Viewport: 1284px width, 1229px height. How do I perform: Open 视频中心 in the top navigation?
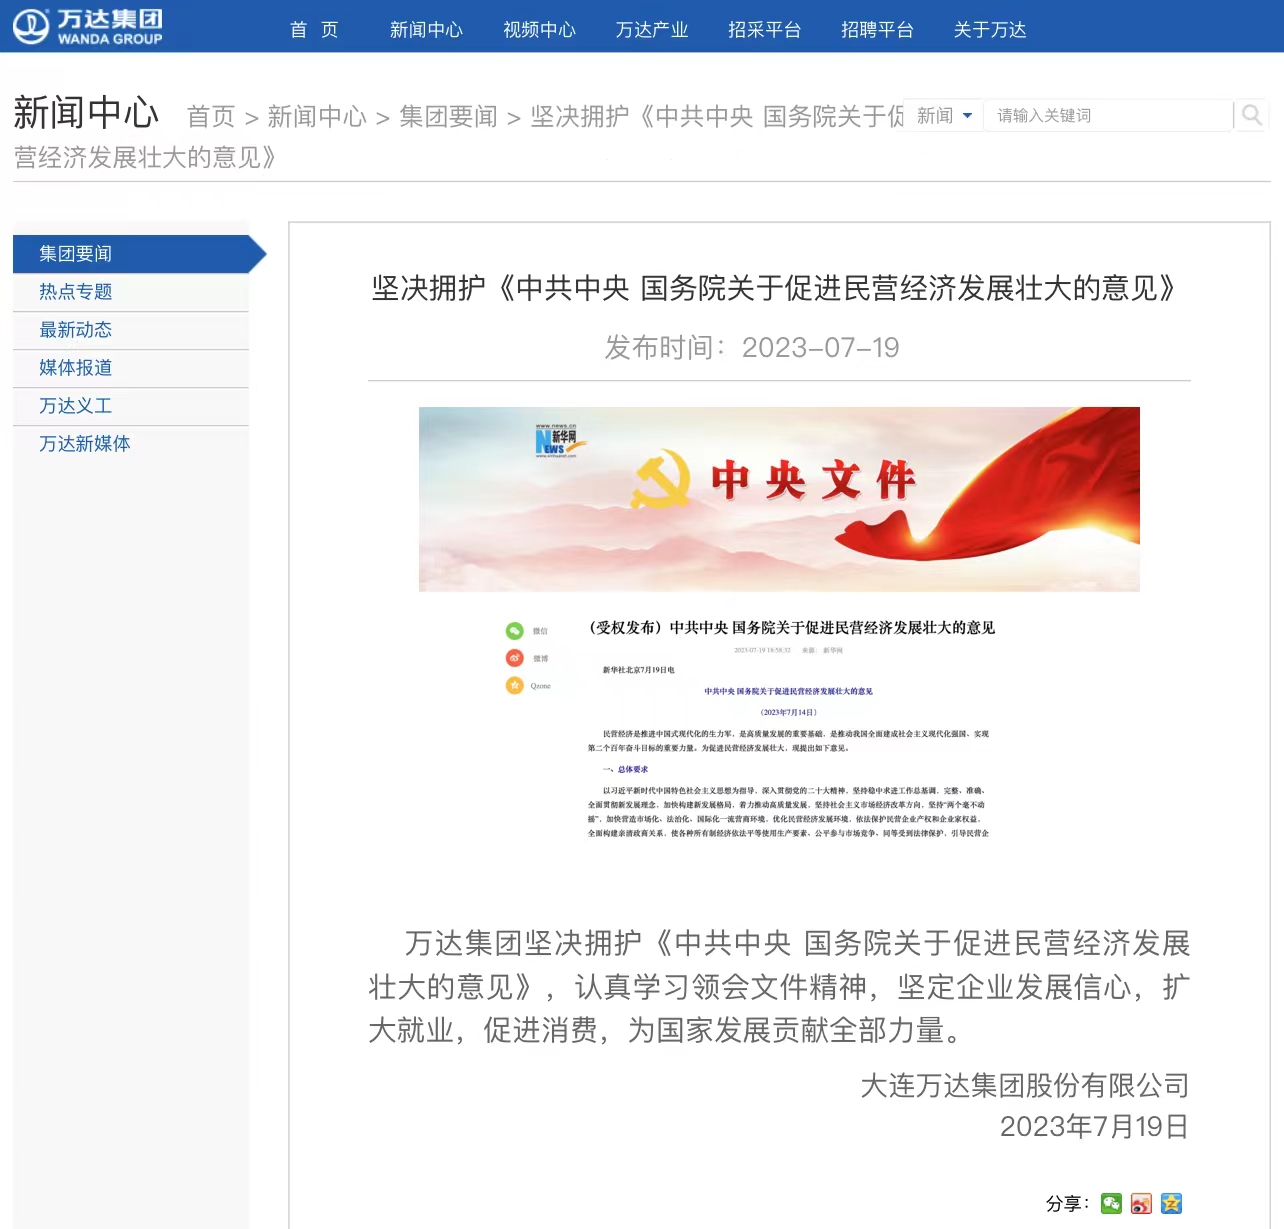click(539, 30)
